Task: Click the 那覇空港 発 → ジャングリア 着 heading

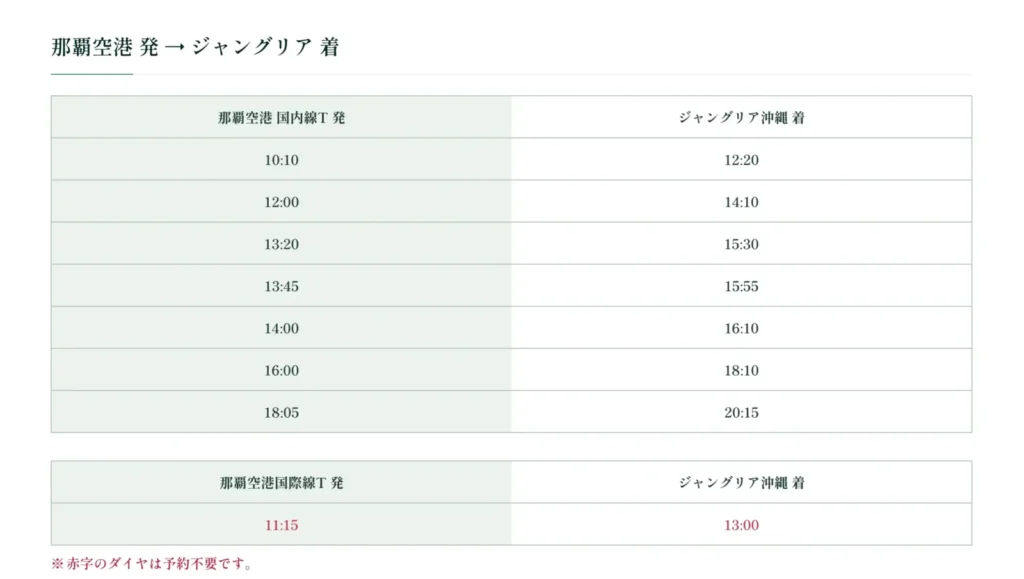Action: pos(195,47)
